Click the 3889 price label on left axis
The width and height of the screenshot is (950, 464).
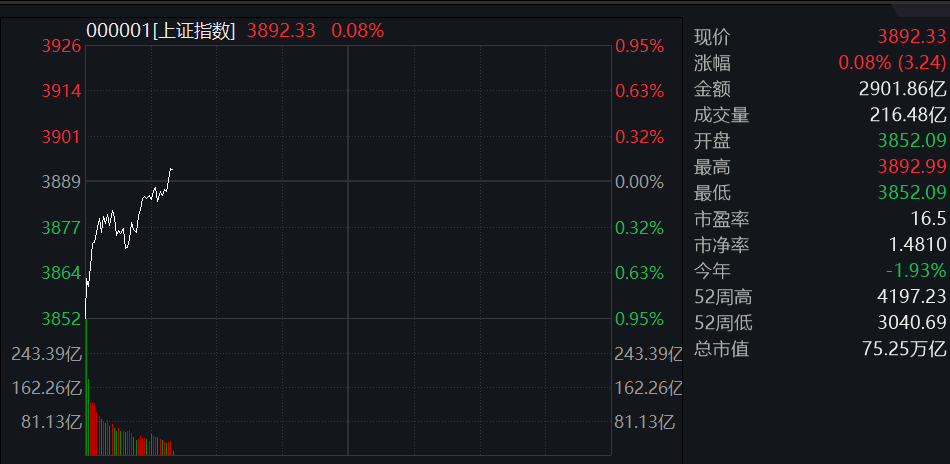(x=61, y=182)
